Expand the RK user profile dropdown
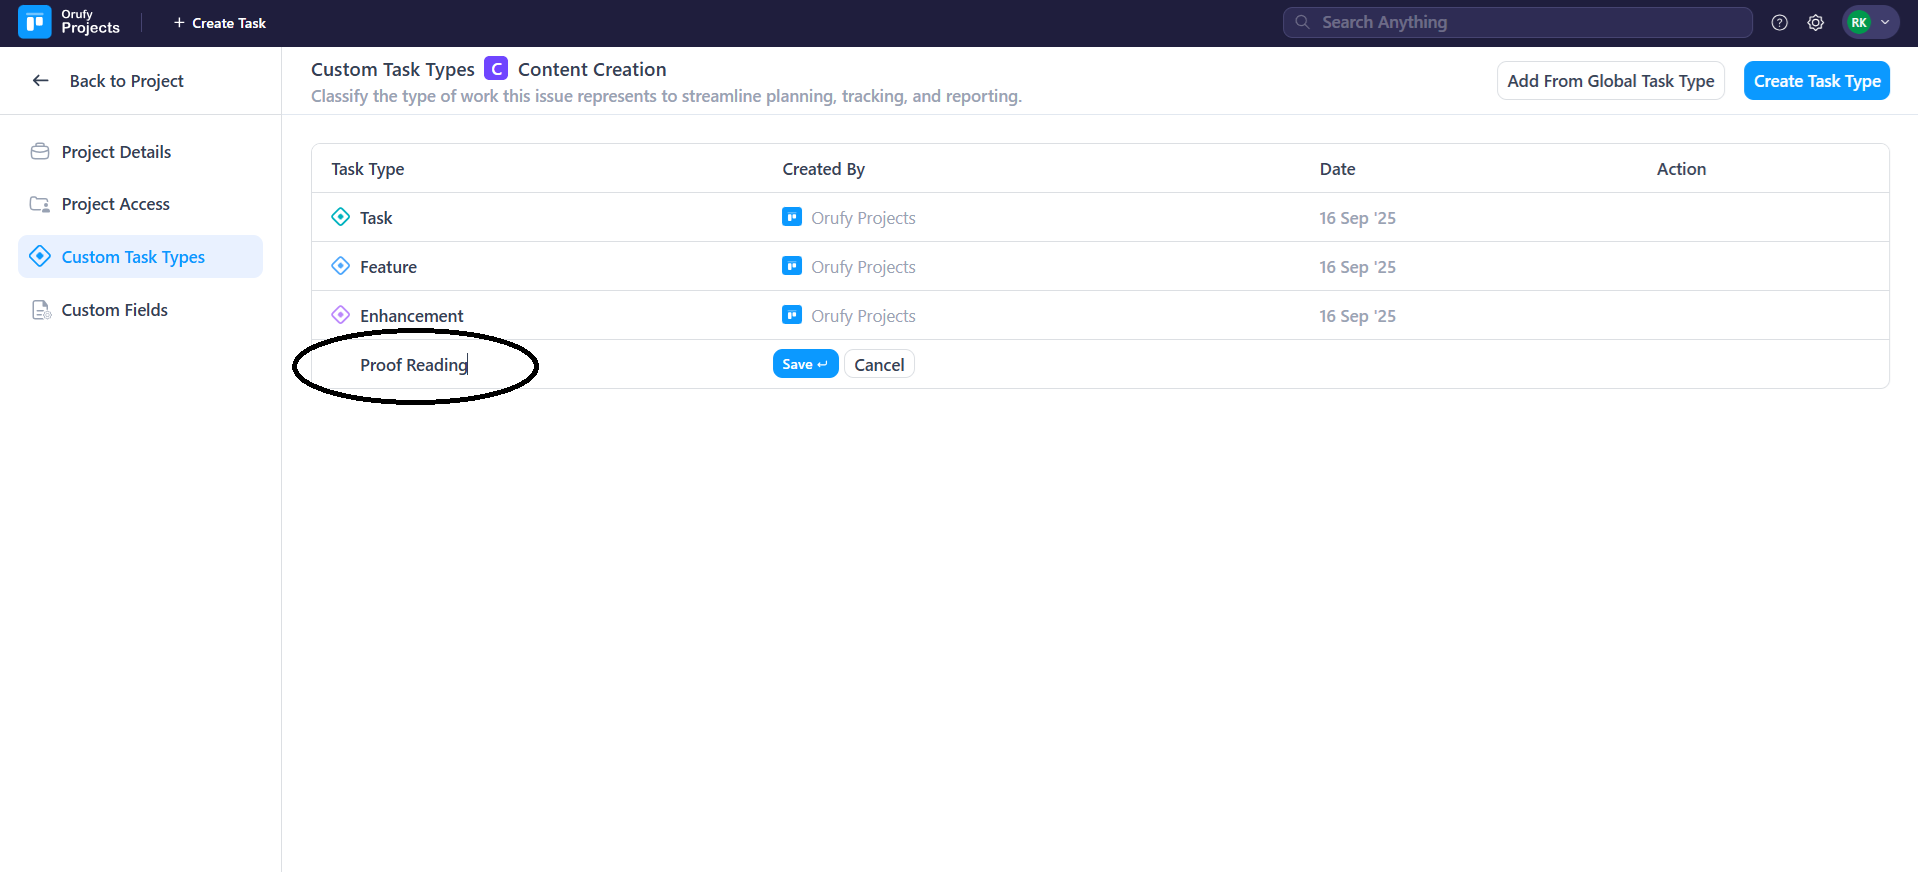This screenshot has width=1919, height=875. (1870, 22)
